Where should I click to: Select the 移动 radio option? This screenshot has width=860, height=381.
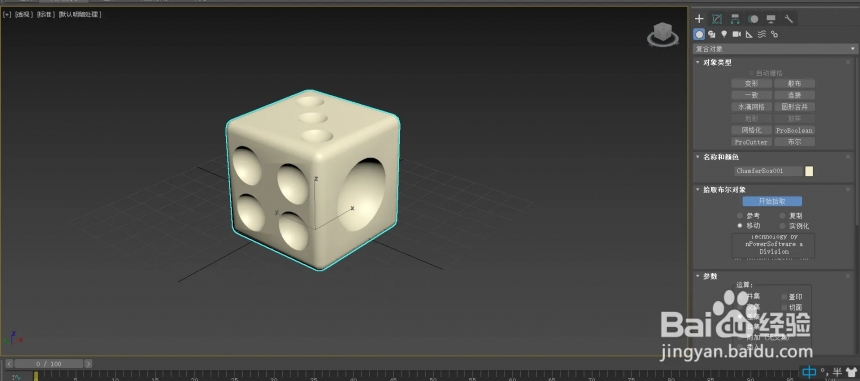tap(740, 225)
